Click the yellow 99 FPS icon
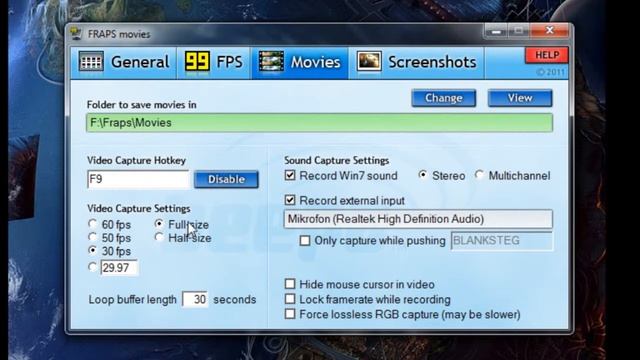The image size is (640, 360). [197, 62]
